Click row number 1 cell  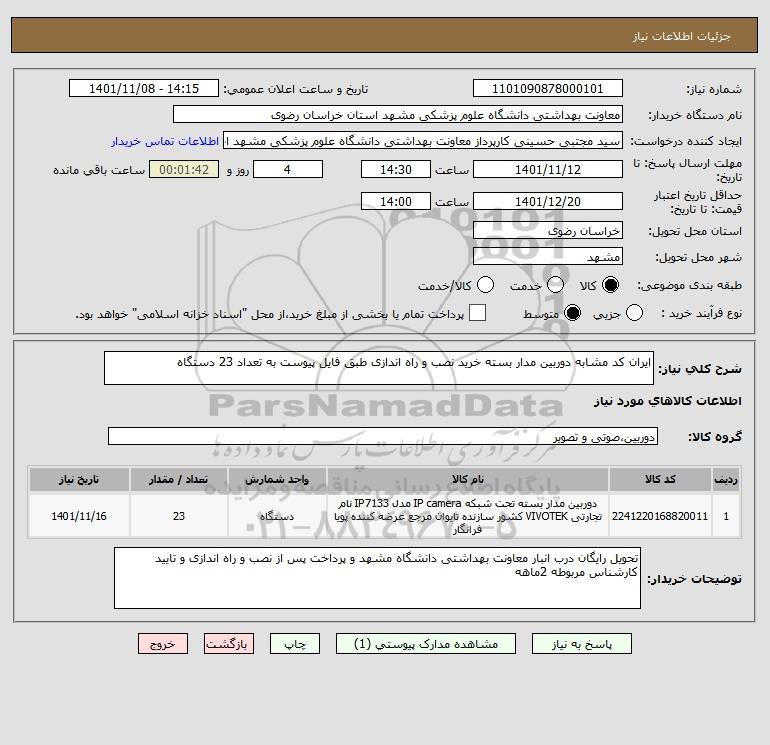point(726,516)
